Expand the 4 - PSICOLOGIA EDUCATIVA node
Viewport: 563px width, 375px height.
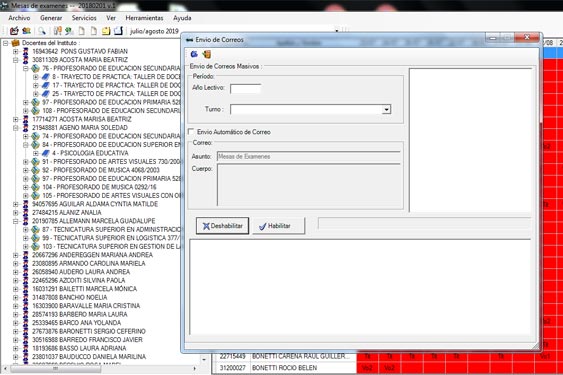[x=36, y=153]
